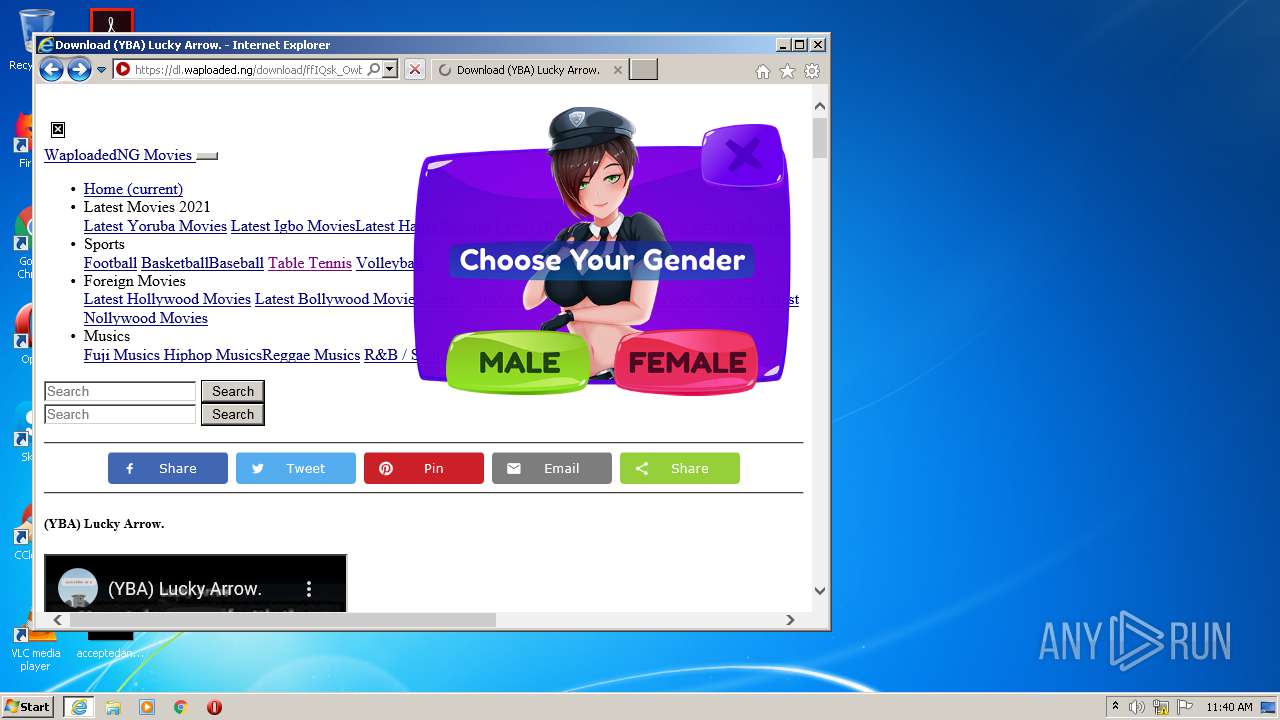This screenshot has width=1280, height=720.
Task: Close the Download (YBA) Lucky Arrow tab
Action: click(617, 70)
